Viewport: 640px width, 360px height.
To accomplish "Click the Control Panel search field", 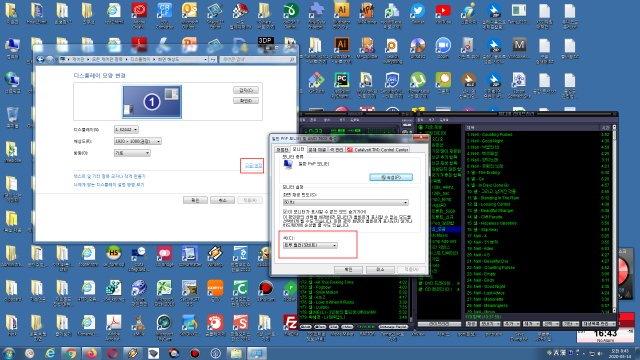I will point(257,60).
